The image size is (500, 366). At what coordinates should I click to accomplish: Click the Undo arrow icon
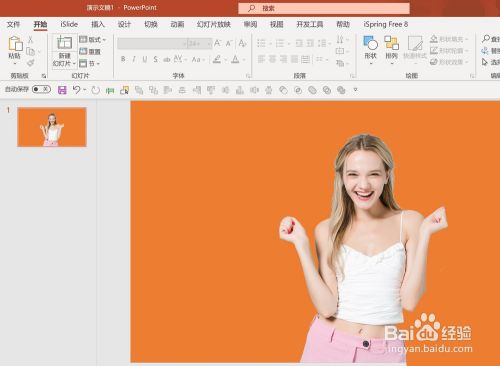77,90
